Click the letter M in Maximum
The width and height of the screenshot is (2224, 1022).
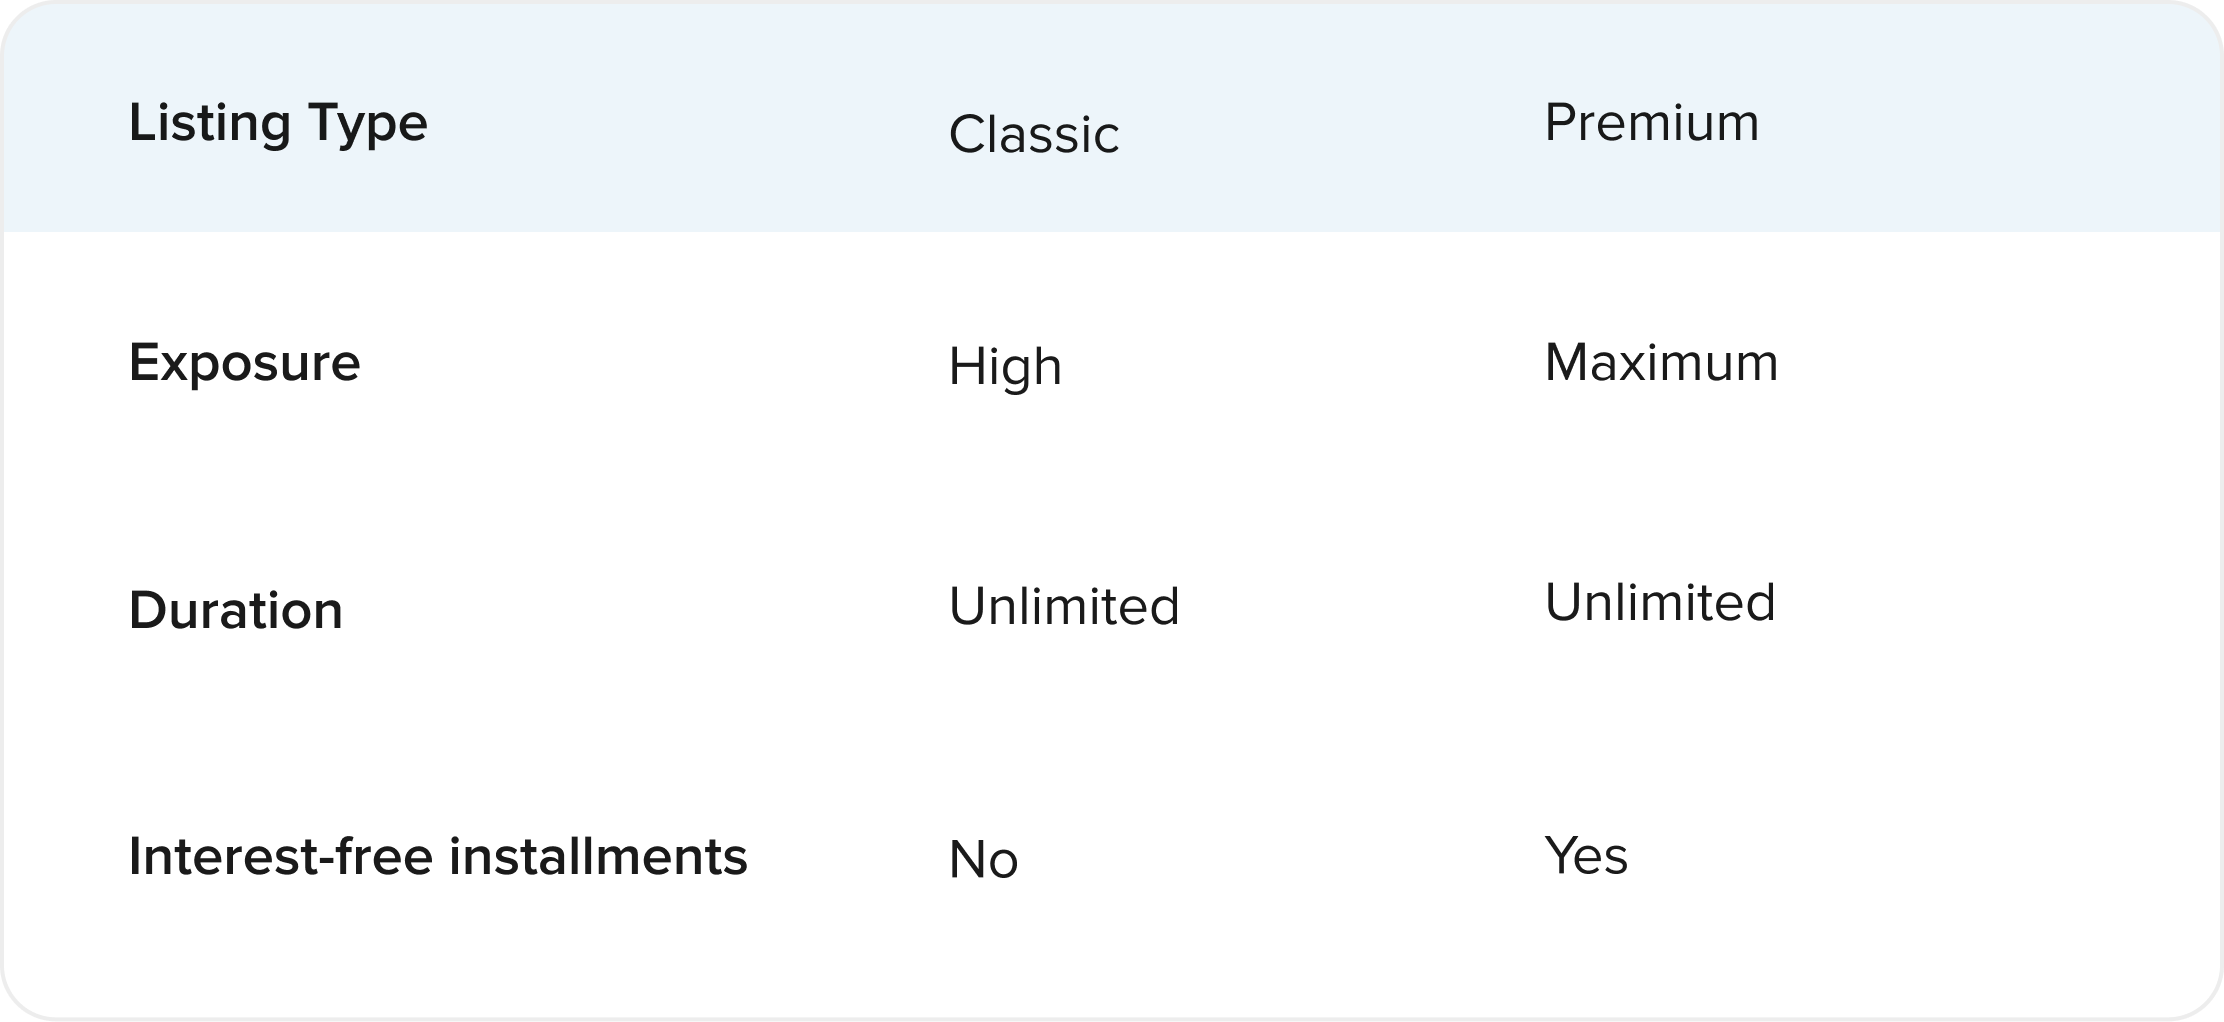tap(1568, 363)
